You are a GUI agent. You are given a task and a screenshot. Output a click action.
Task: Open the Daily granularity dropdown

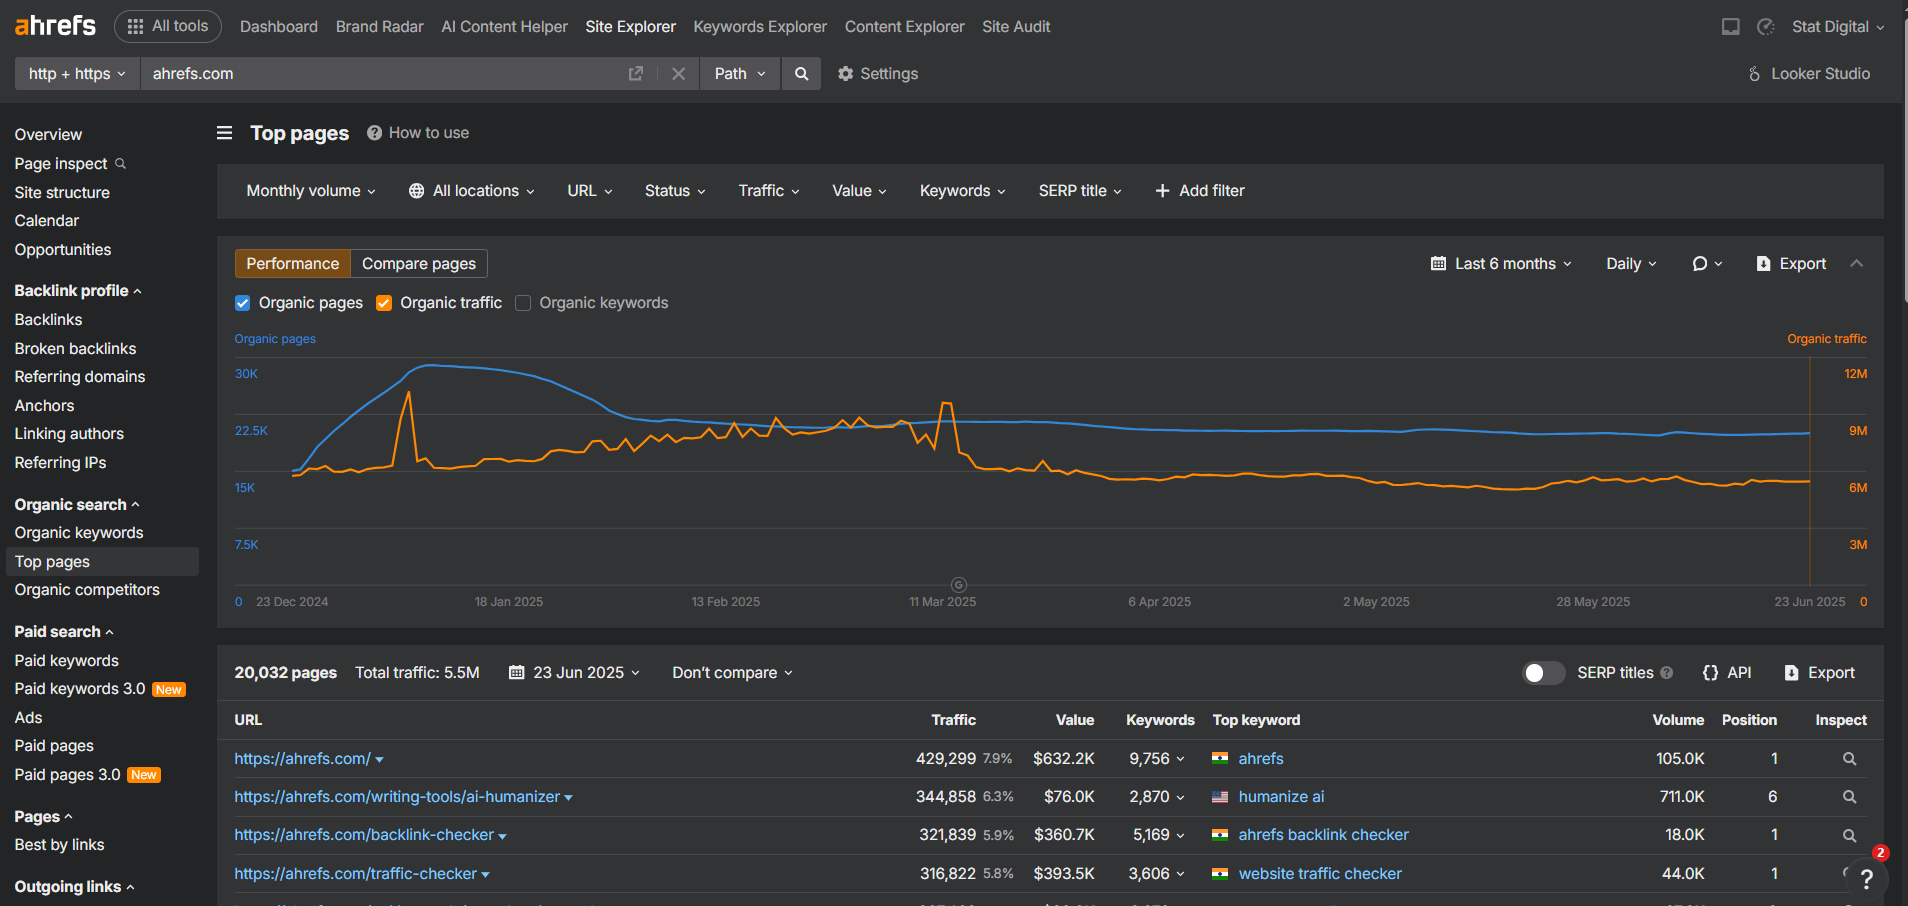(x=1631, y=264)
